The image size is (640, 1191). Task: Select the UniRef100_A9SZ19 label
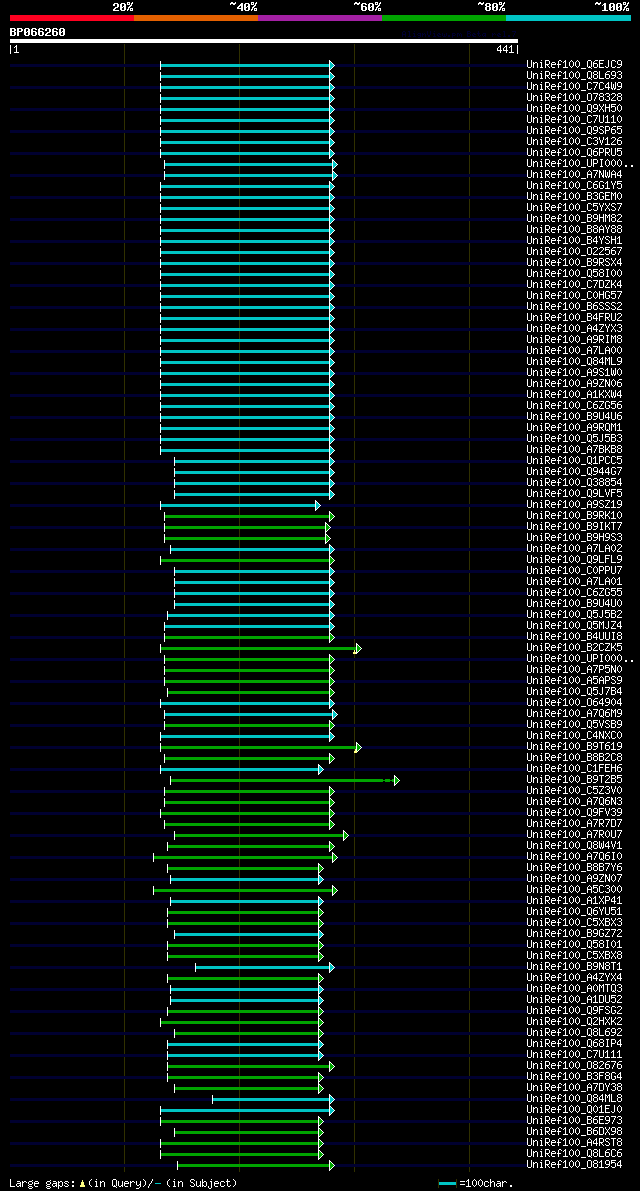click(x=574, y=505)
